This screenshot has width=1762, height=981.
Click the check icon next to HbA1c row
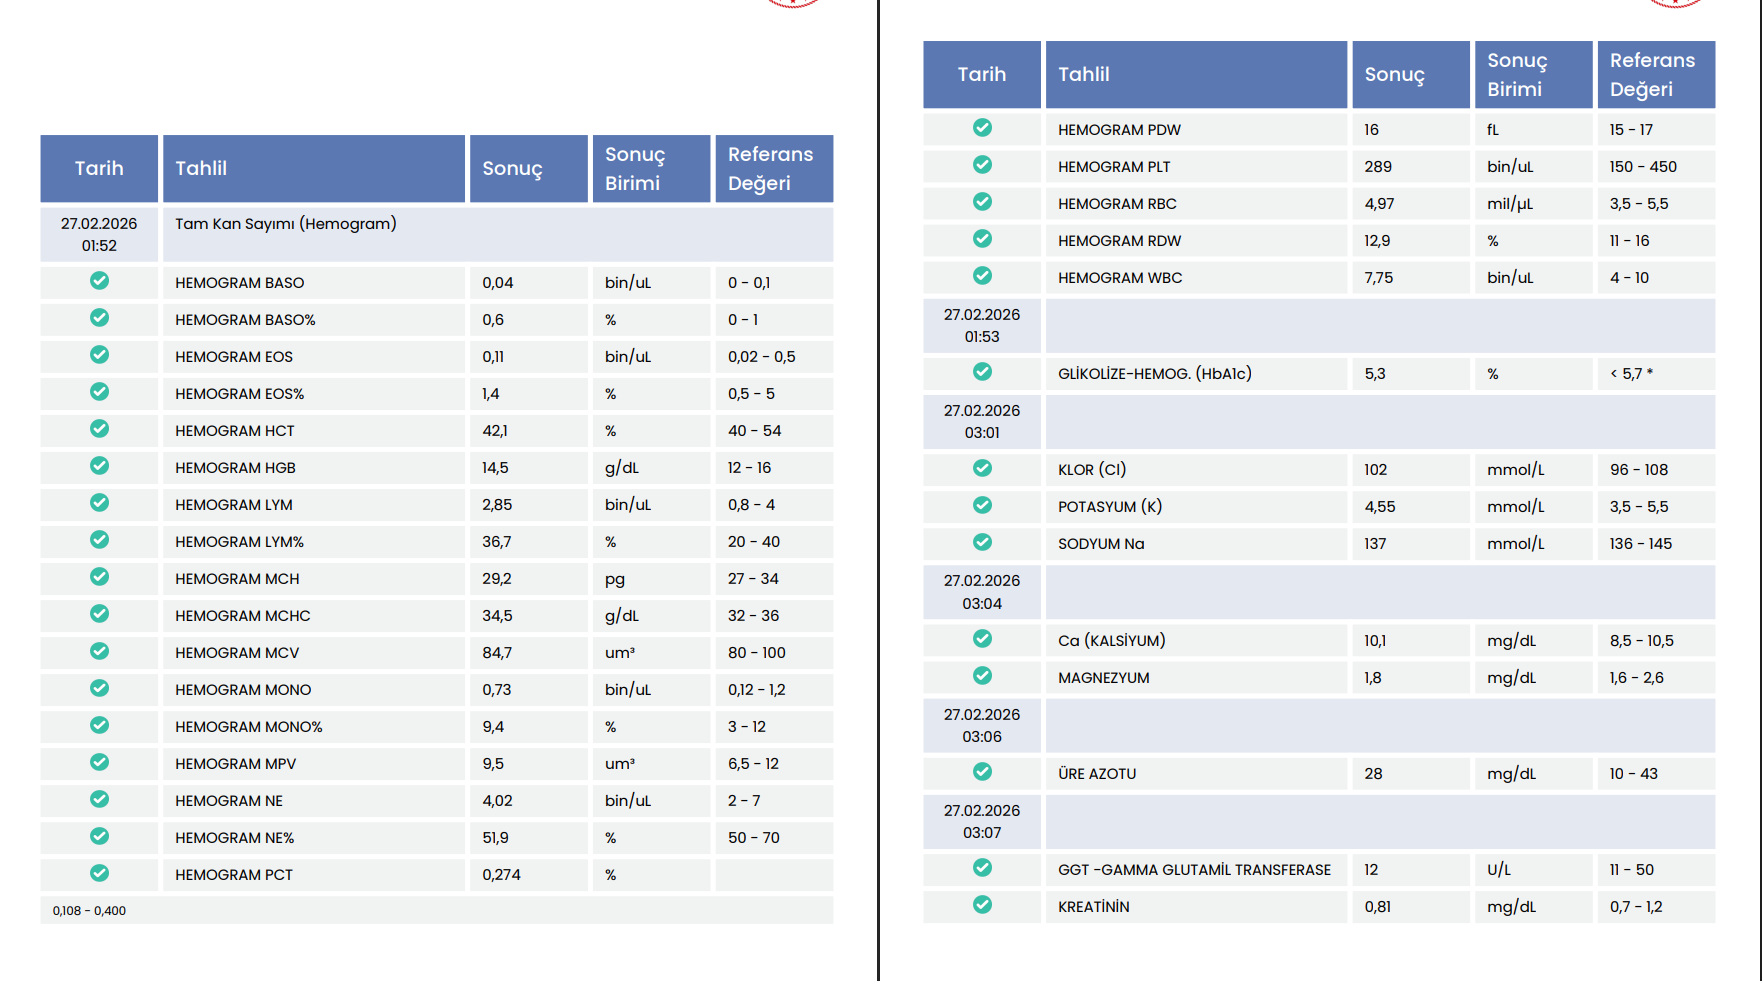point(982,372)
